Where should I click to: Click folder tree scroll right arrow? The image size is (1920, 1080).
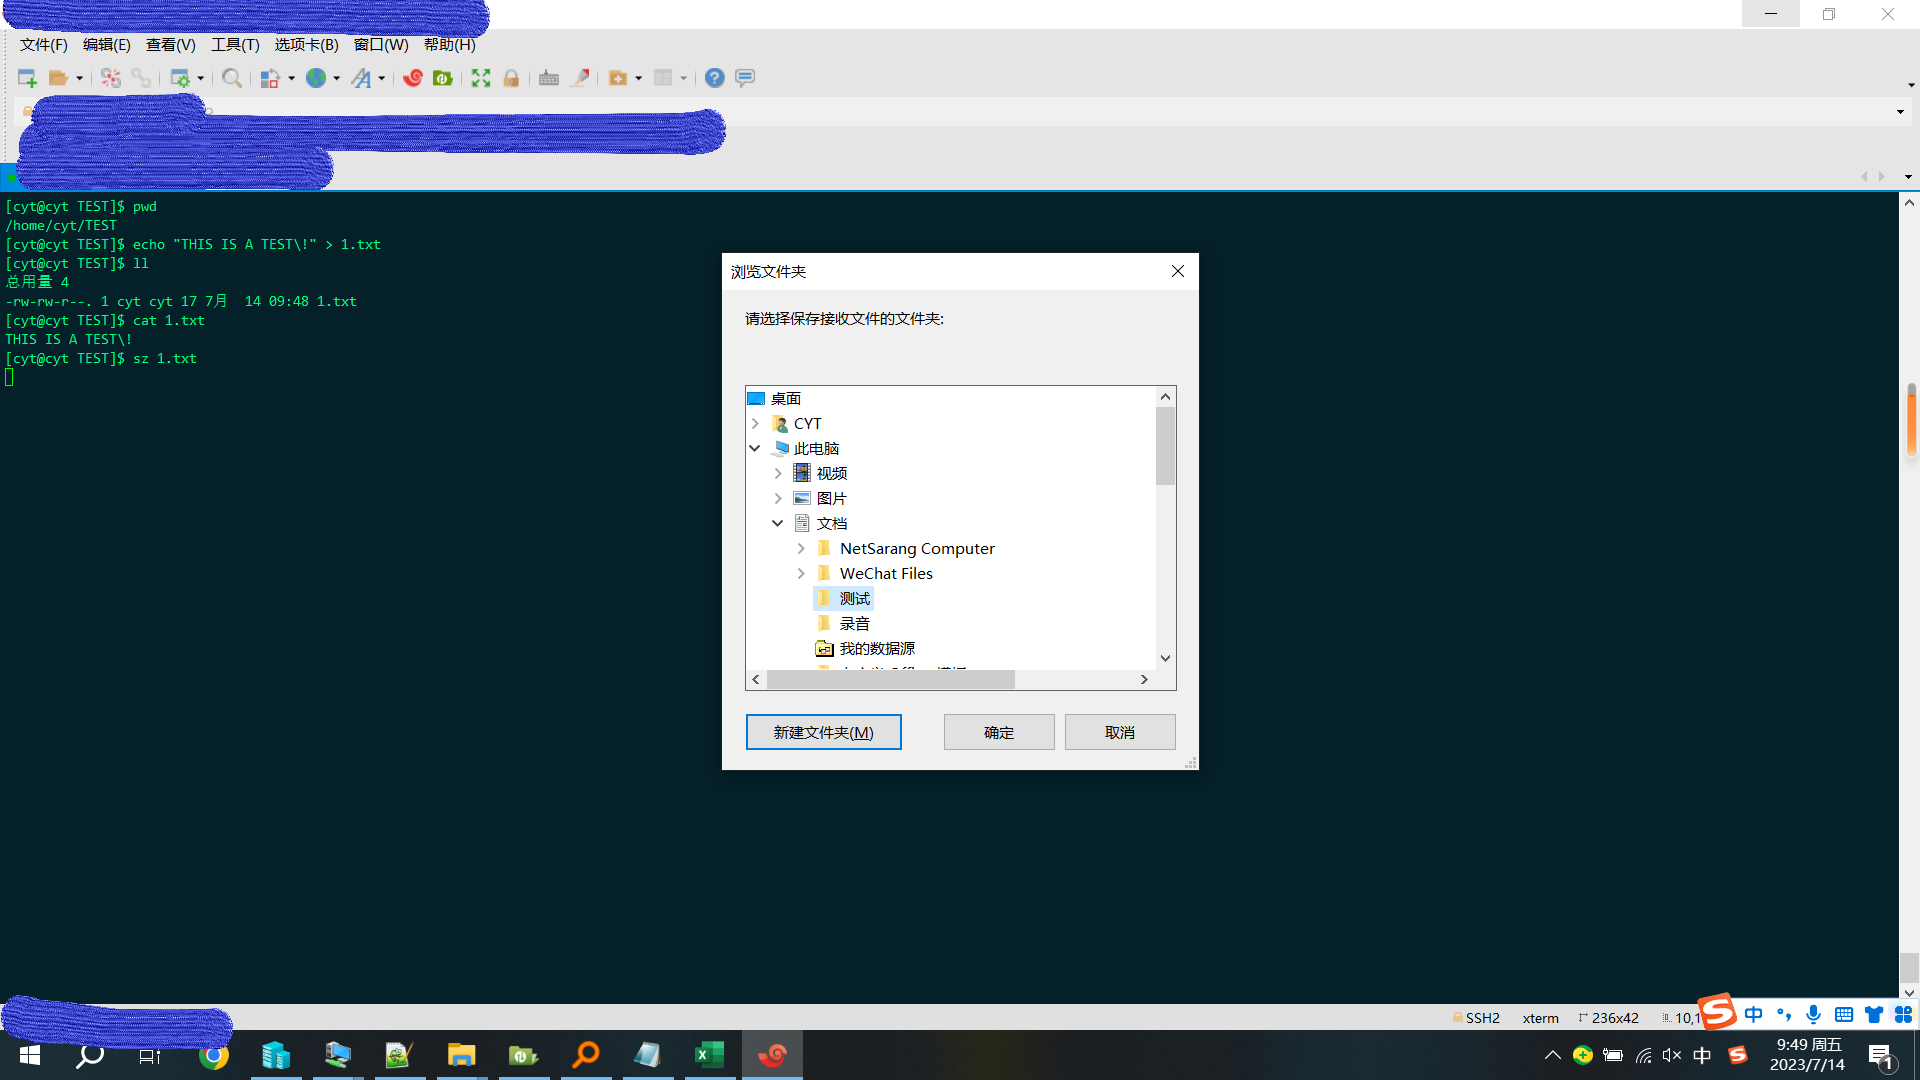[x=1145, y=680]
